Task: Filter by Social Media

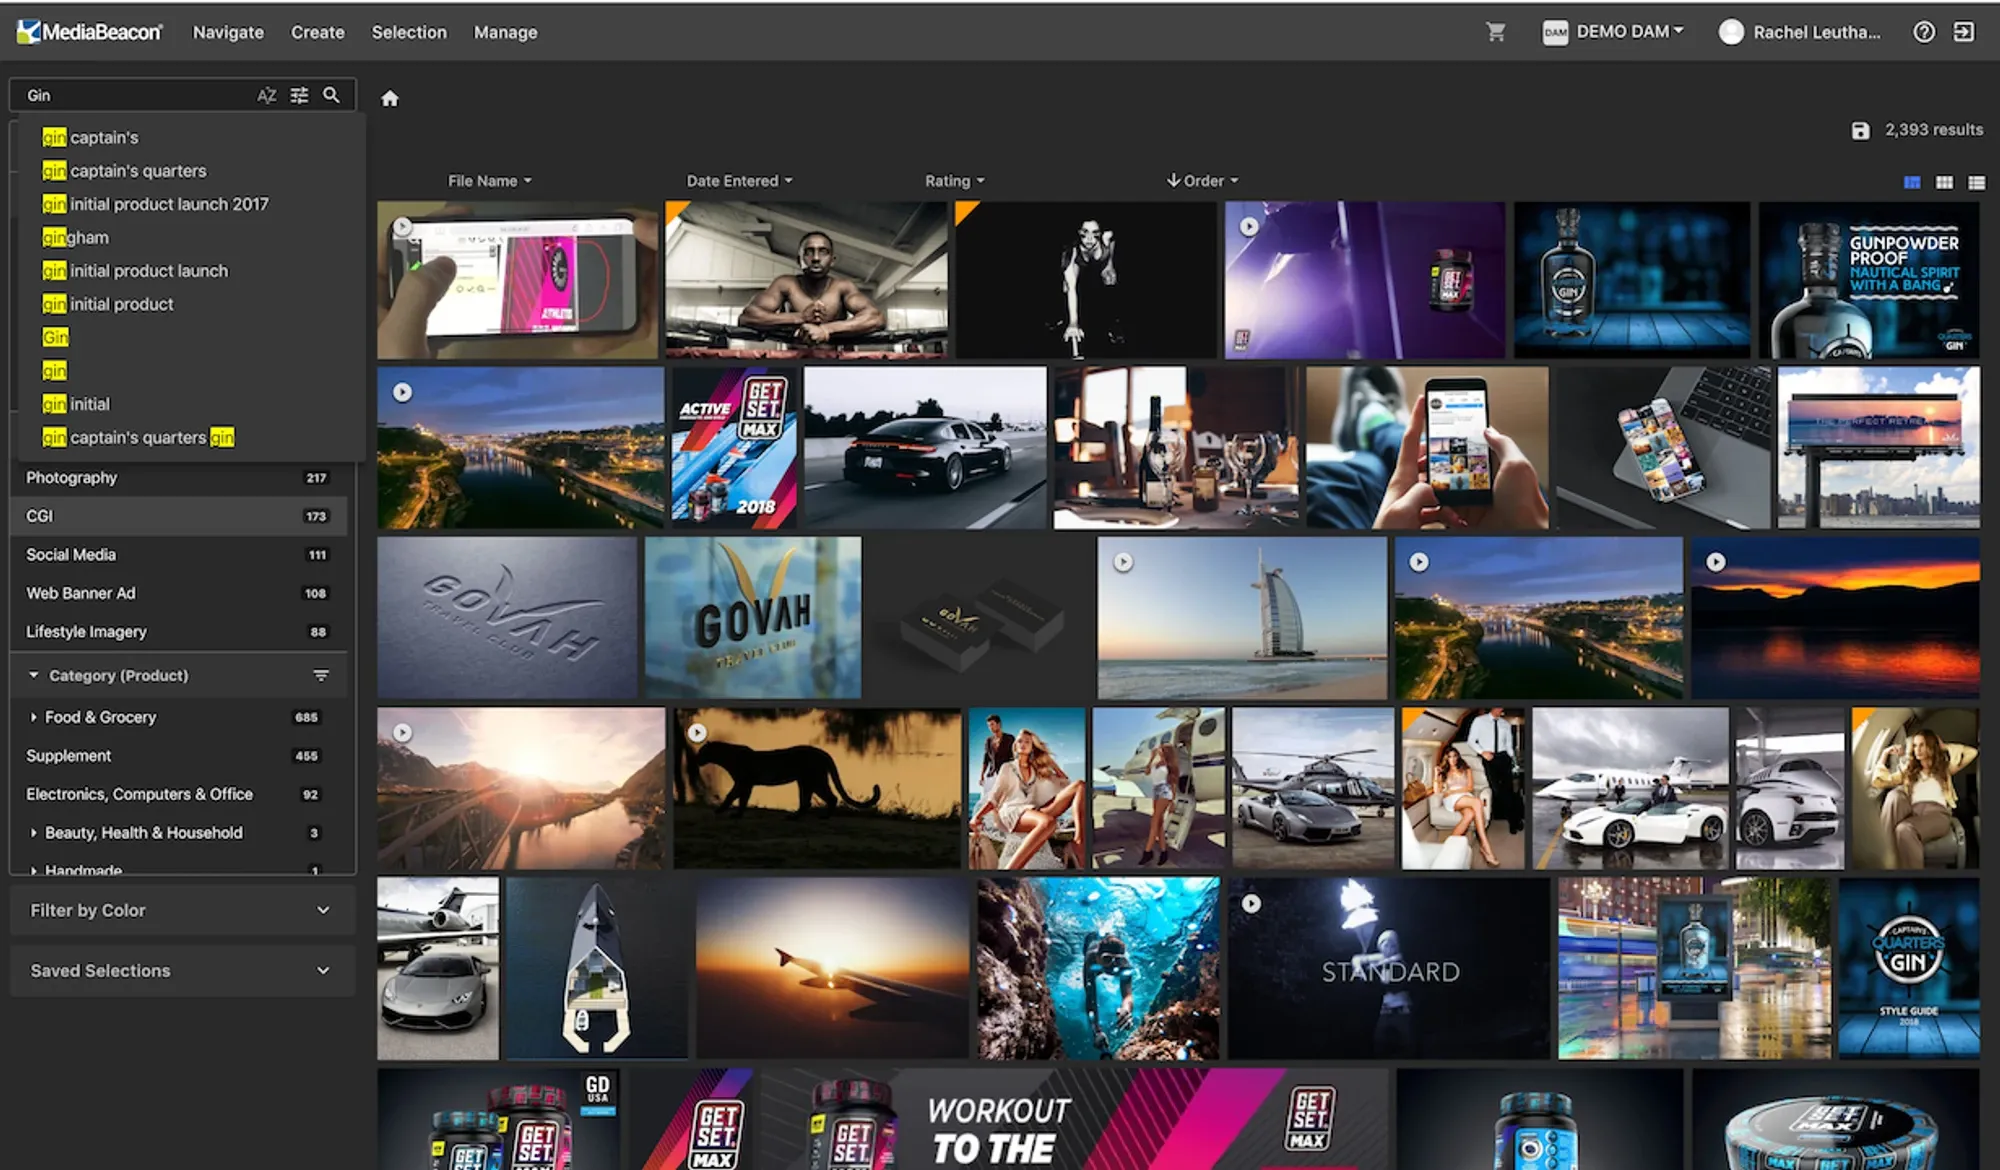Action: click(x=178, y=554)
